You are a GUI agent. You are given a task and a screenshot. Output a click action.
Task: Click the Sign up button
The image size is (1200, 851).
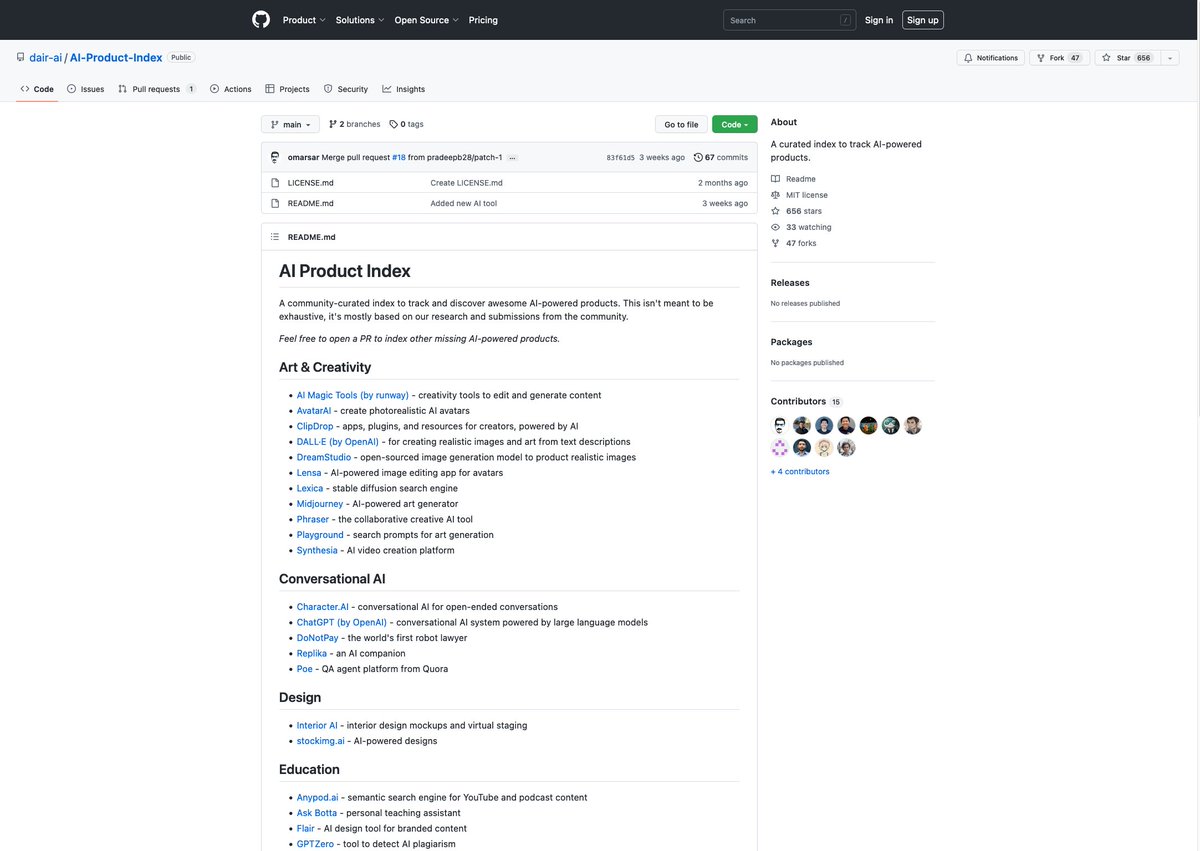point(923,20)
